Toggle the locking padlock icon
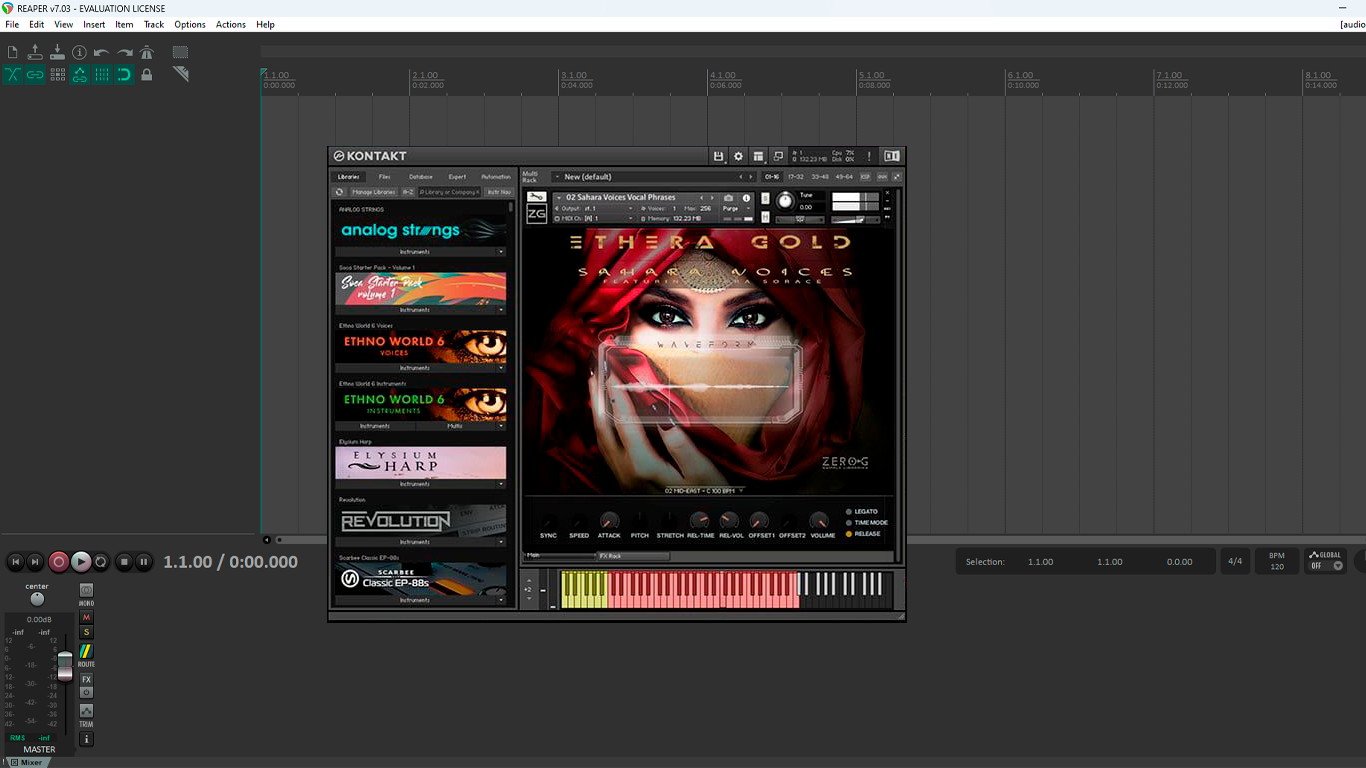This screenshot has height=768, width=1366. pyautogui.click(x=147, y=74)
